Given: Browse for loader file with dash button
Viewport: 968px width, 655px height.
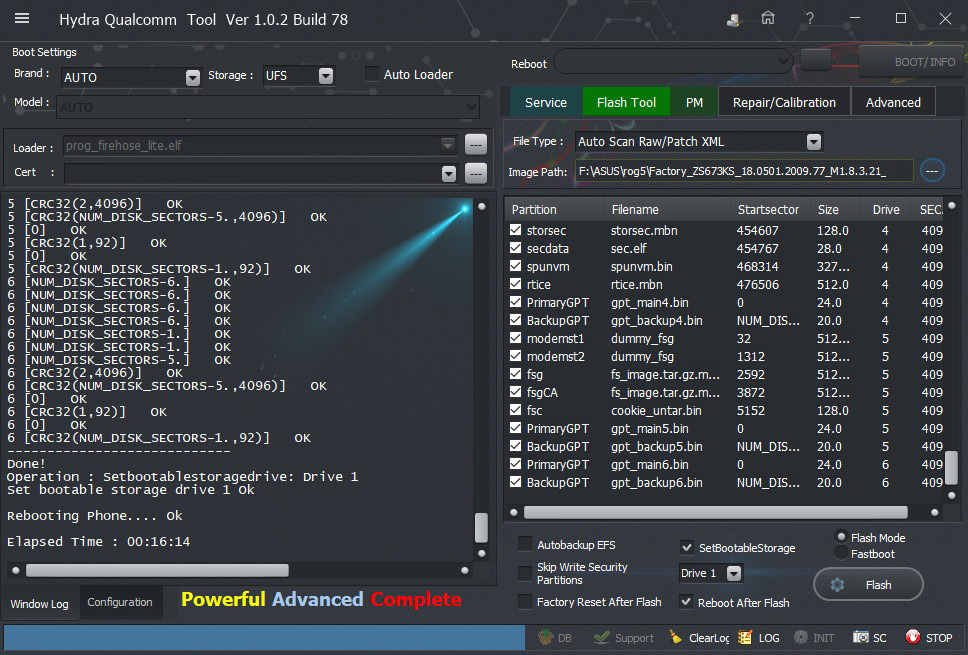Looking at the screenshot, I should point(475,145).
